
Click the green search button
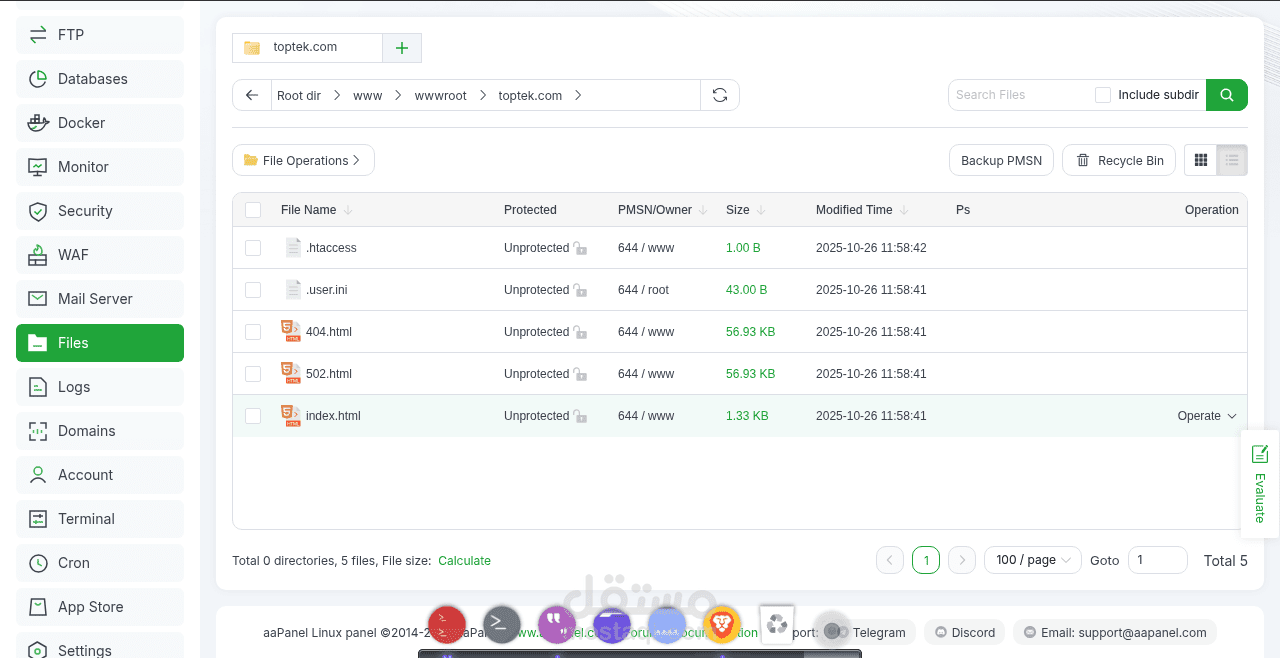point(1227,95)
